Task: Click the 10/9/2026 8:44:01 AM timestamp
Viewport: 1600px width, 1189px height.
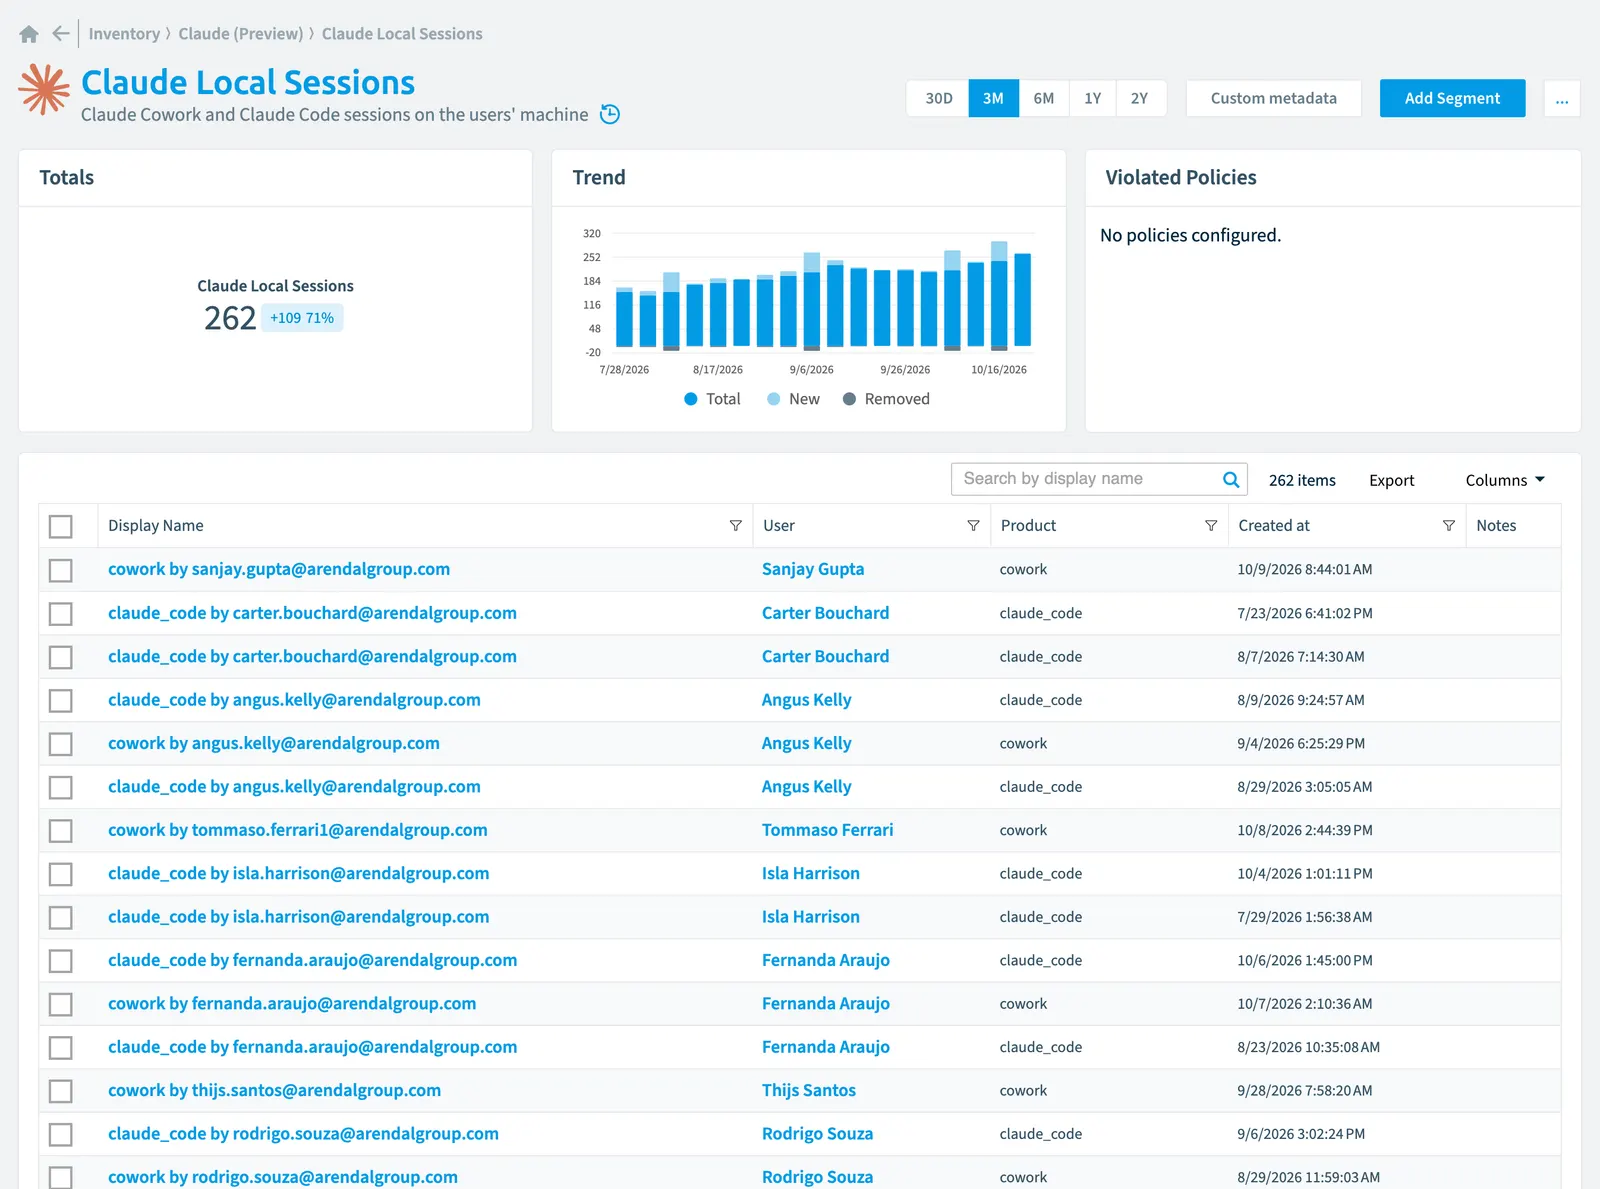Action: point(1304,570)
